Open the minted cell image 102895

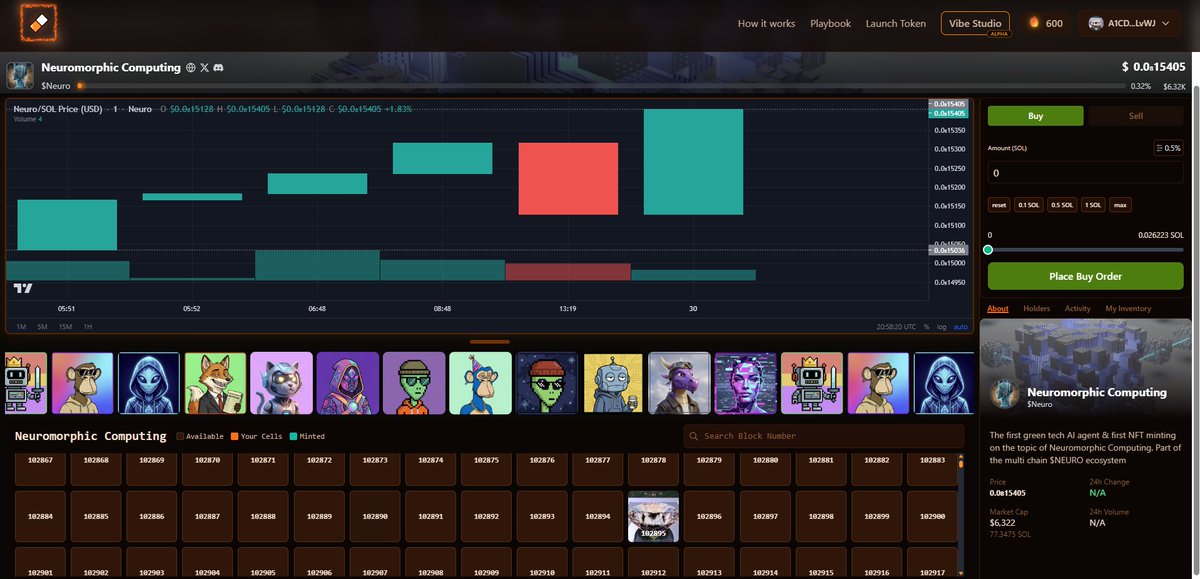[x=653, y=516]
